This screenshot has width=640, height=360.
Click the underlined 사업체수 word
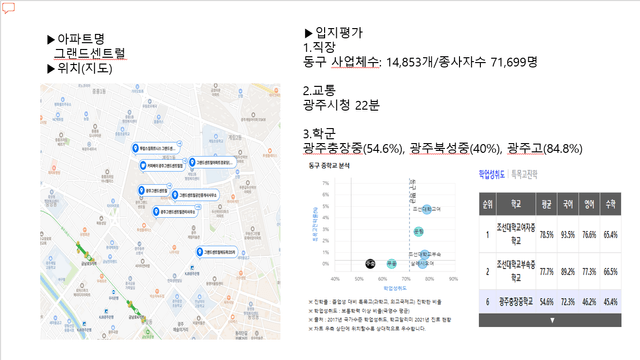(x=355, y=62)
